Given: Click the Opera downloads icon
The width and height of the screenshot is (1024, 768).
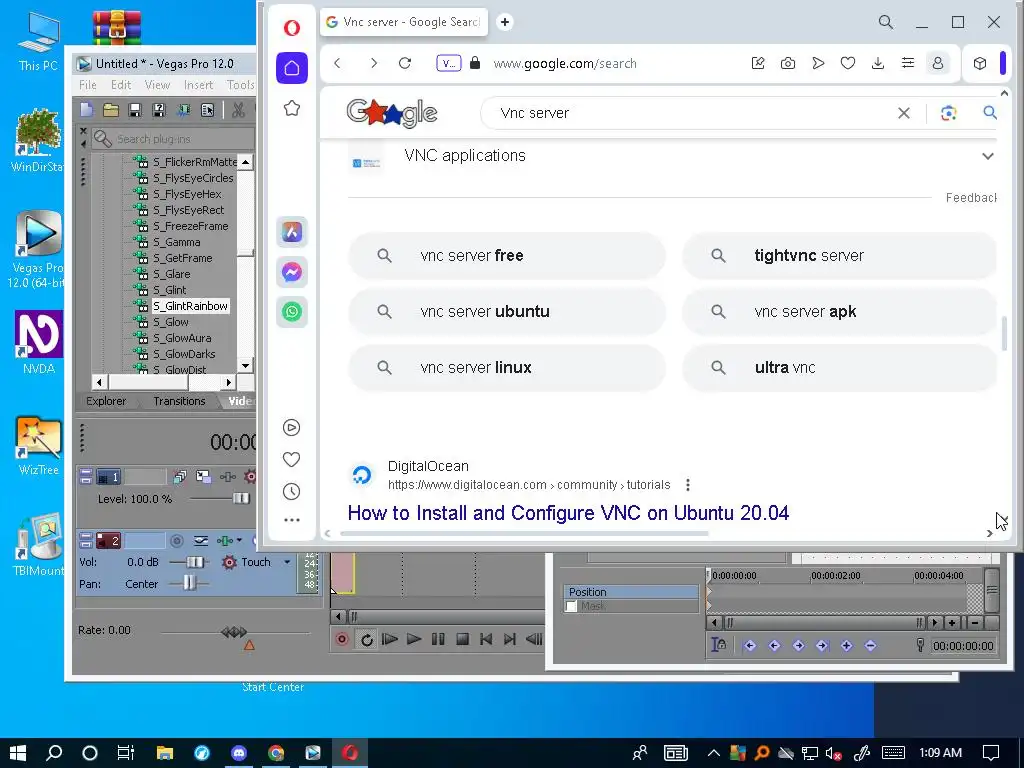Looking at the screenshot, I should [x=878, y=63].
